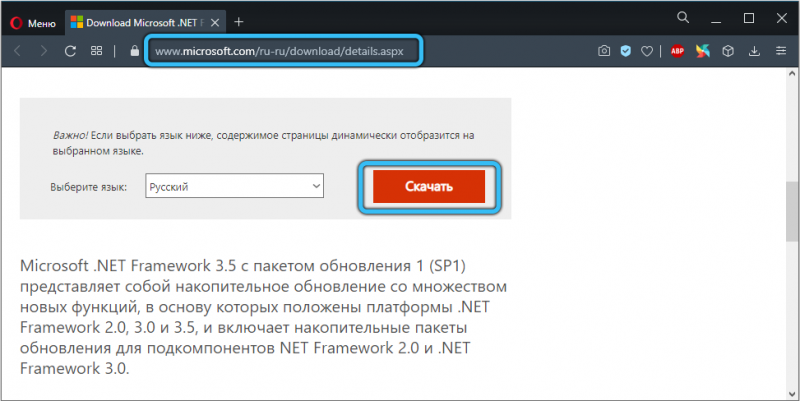Image resolution: width=800 pixels, height=401 pixels.
Task: Open the cube extensions icon
Action: 728,51
